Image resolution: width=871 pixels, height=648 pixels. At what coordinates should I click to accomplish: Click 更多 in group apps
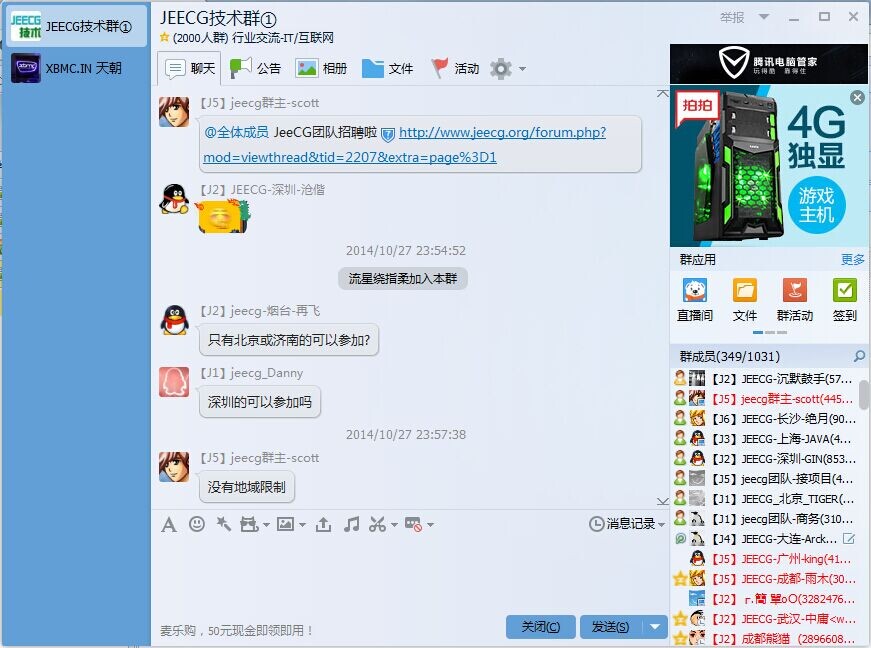coord(852,259)
